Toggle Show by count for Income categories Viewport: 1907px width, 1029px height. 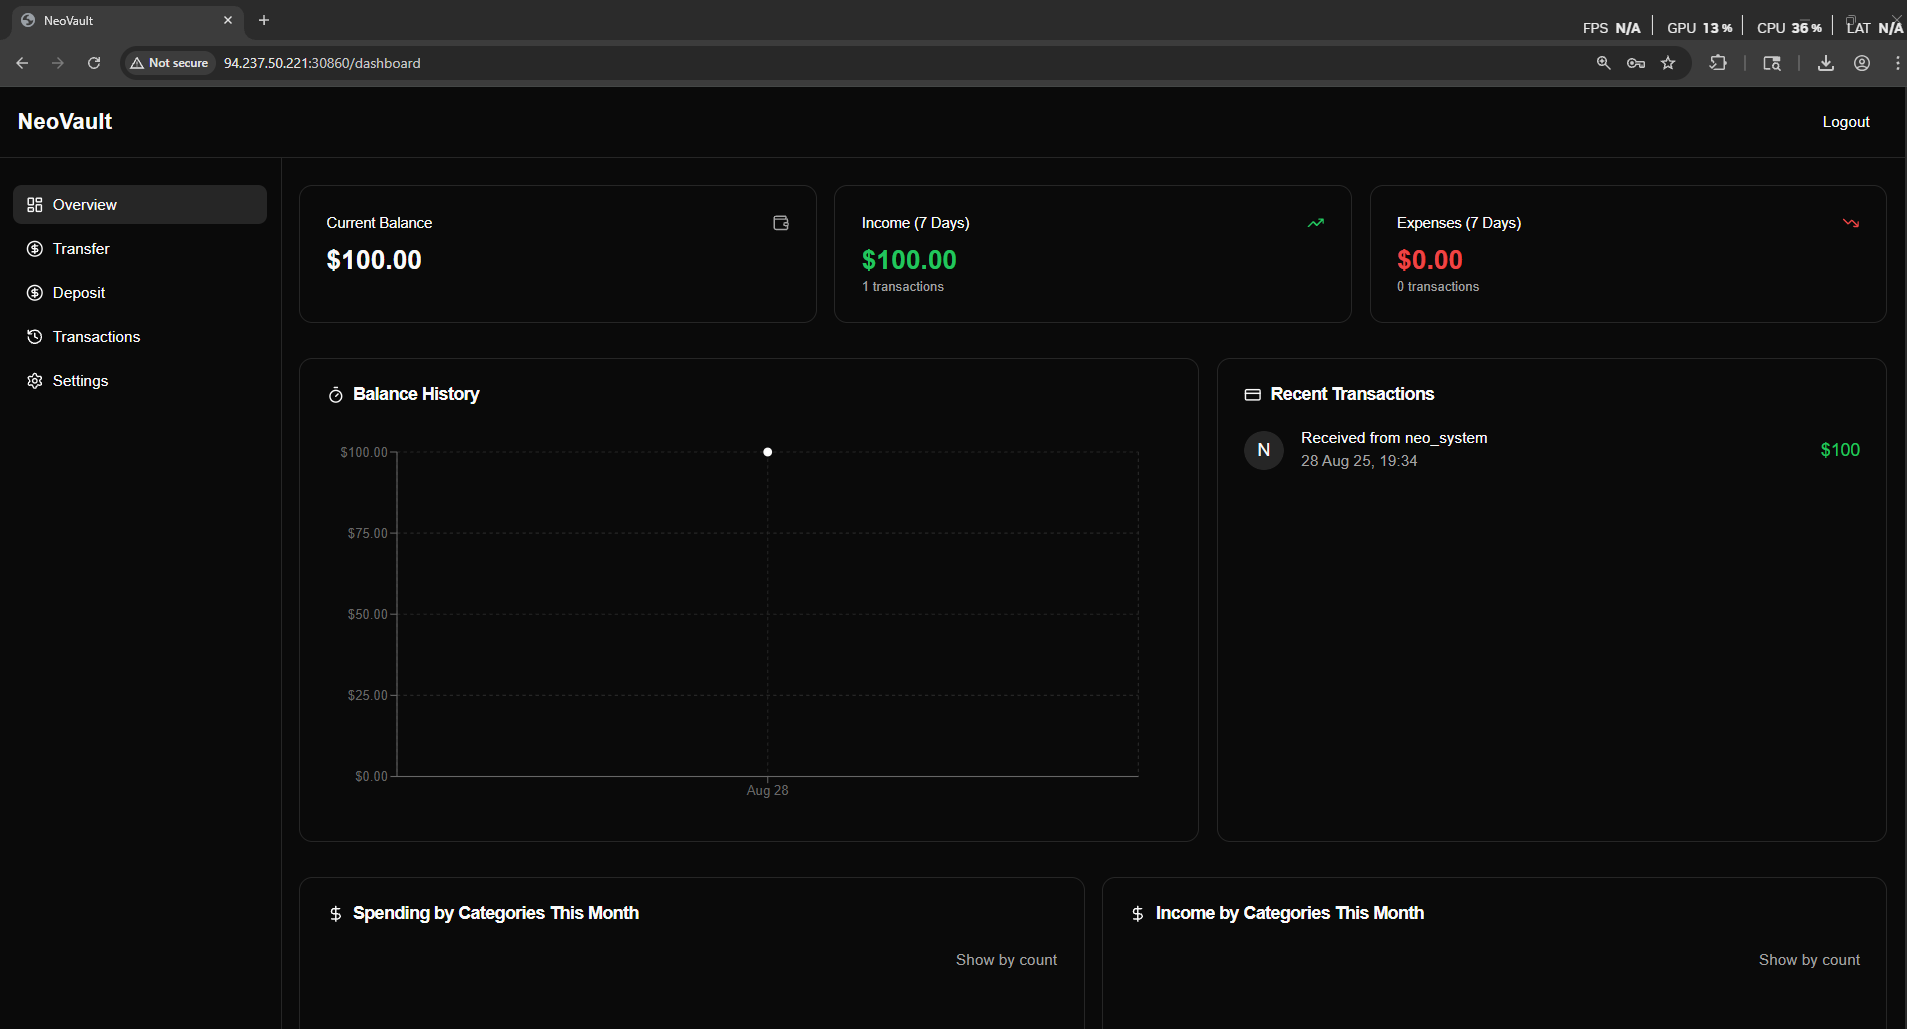1809,959
